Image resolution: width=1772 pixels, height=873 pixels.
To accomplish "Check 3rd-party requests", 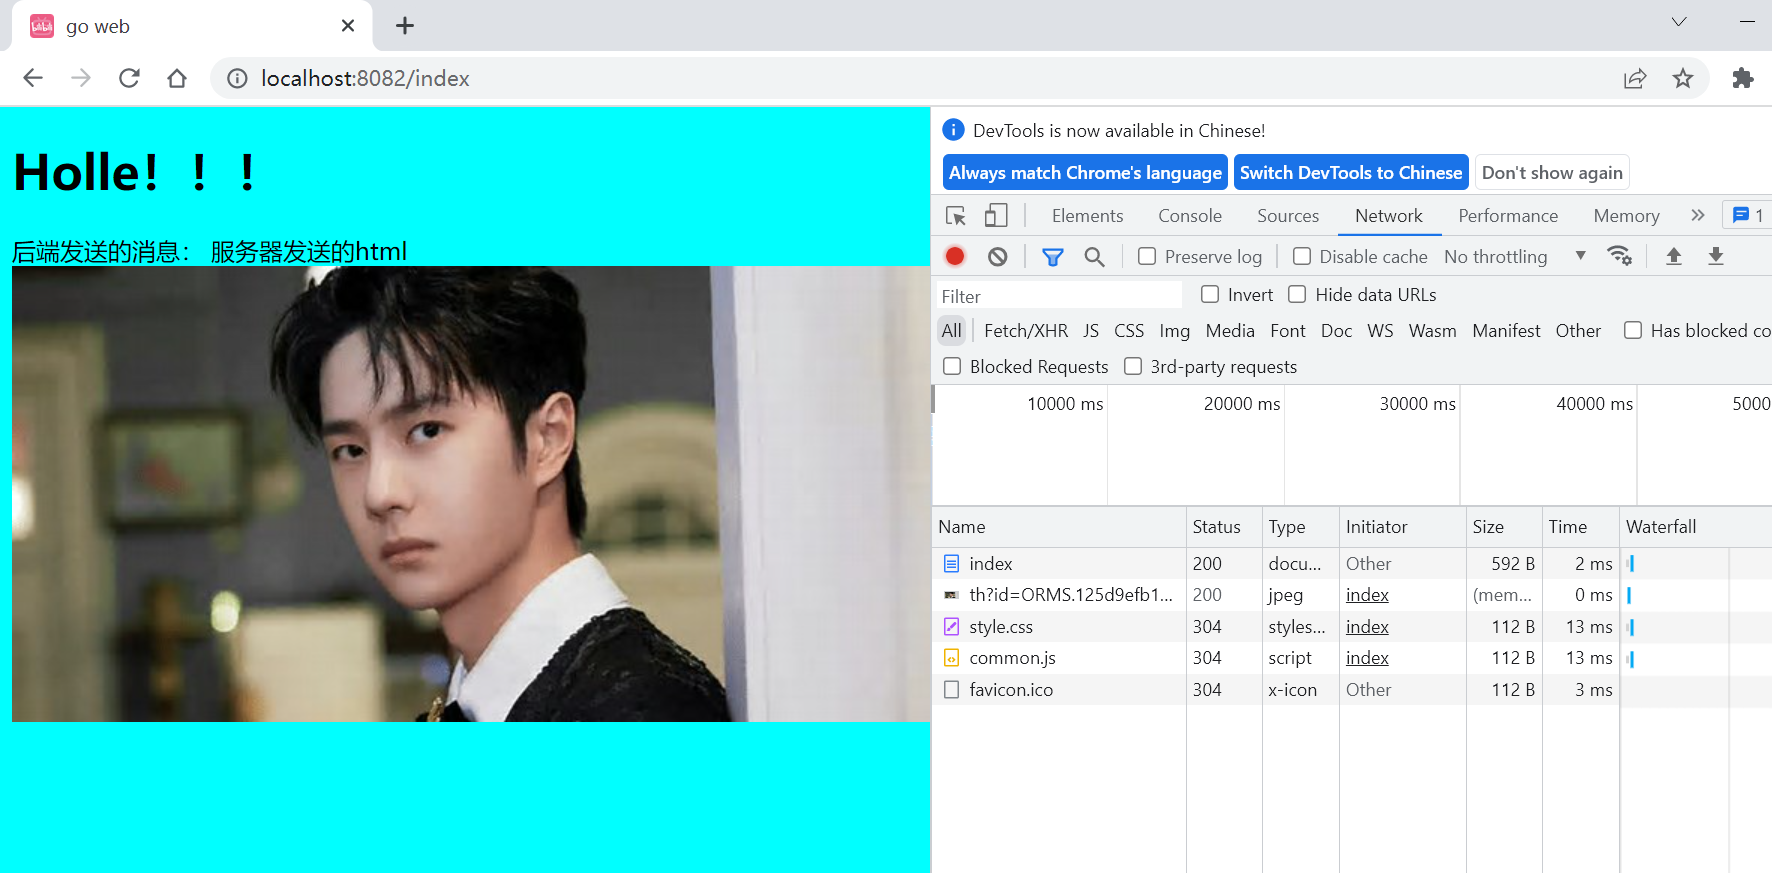I will pyautogui.click(x=1133, y=367).
